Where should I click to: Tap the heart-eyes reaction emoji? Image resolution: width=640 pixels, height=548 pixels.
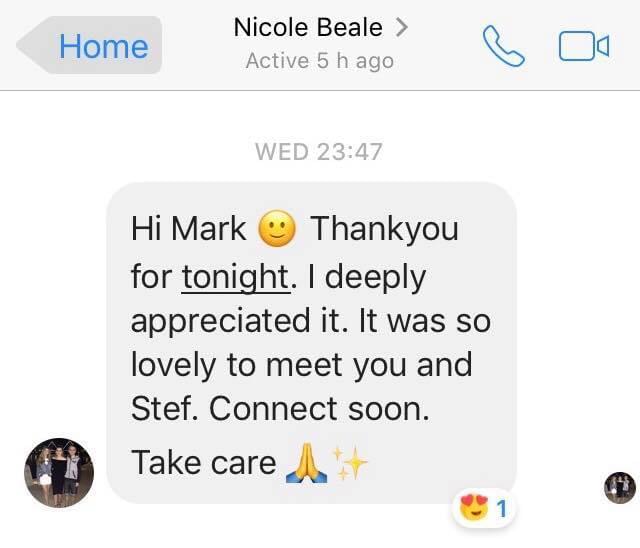pyautogui.click(x=474, y=507)
